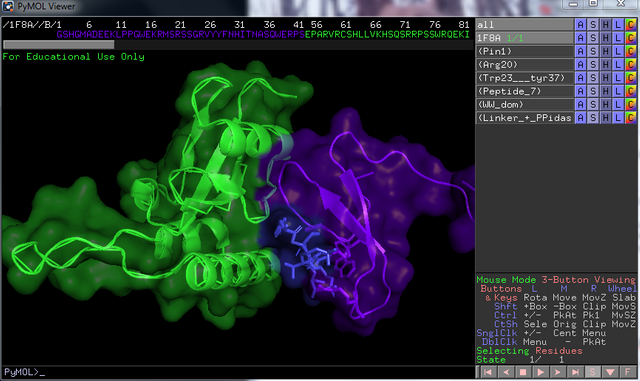This screenshot has height=381, width=640.
Task: Click the H button in the 'all' row
Action: click(x=606, y=25)
